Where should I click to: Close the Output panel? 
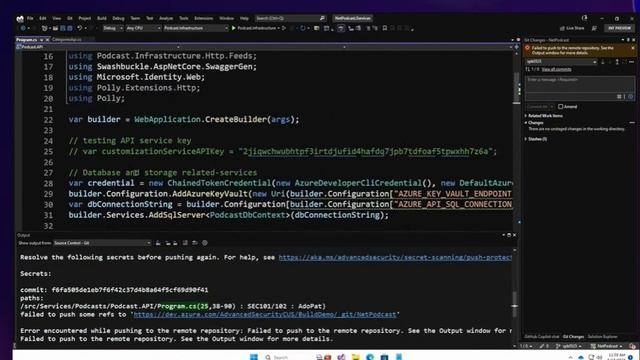pyautogui.click(x=514, y=235)
